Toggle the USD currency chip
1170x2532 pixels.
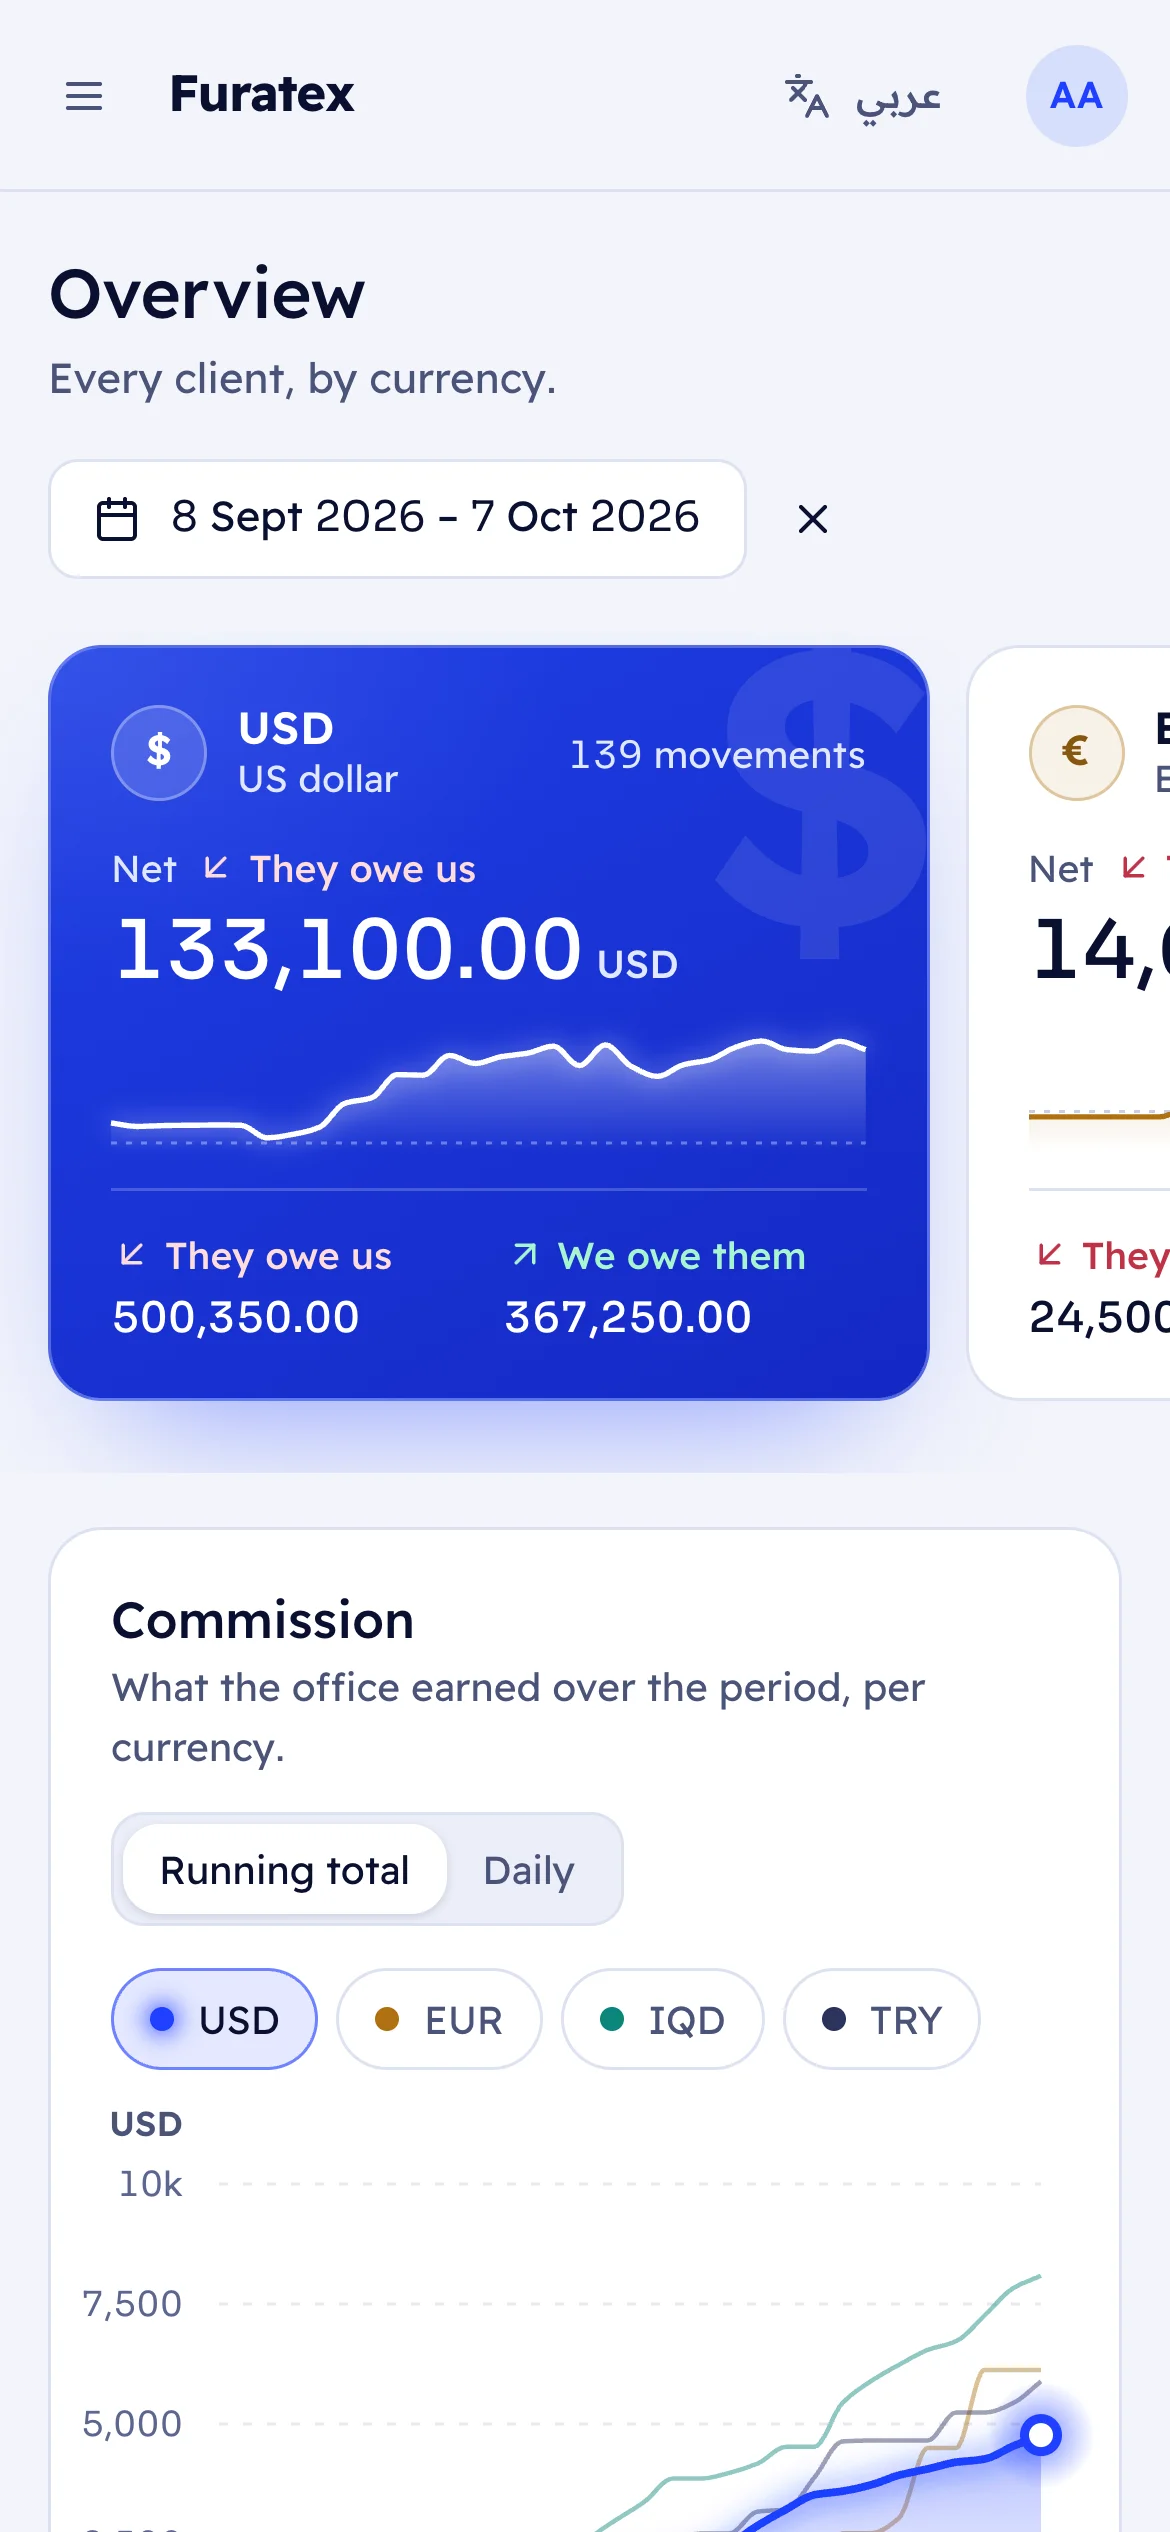(214, 2019)
